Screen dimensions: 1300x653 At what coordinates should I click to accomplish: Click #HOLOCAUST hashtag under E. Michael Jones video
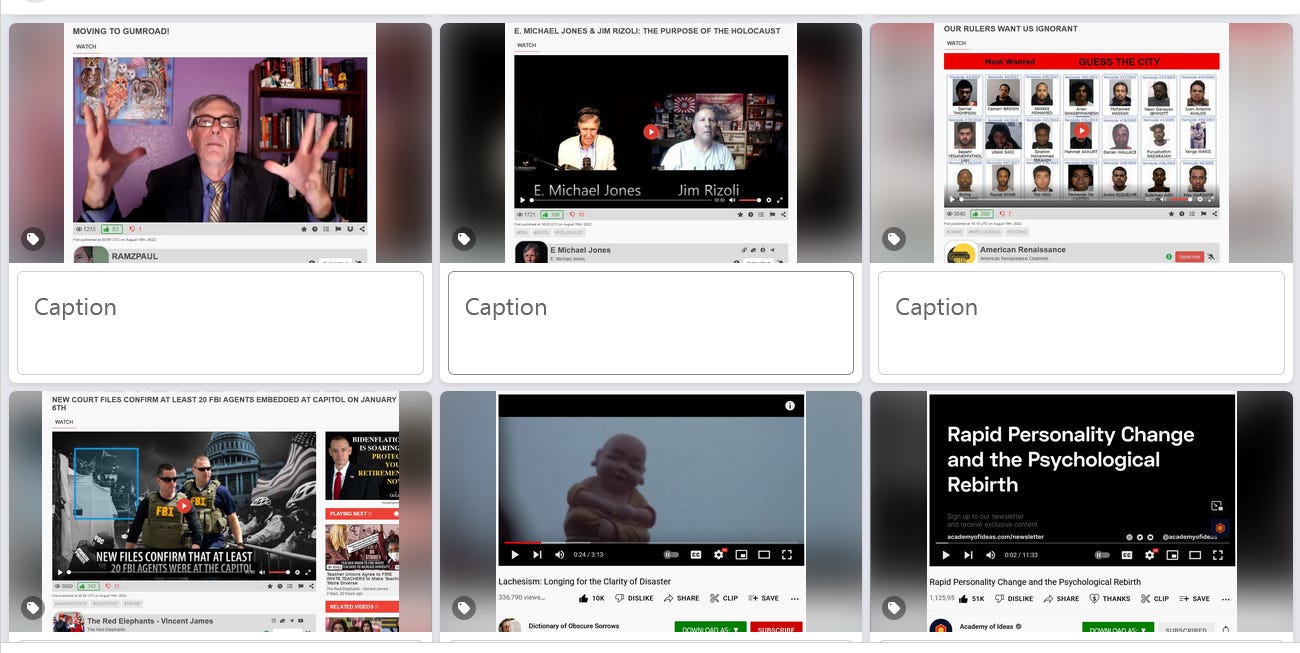[x=571, y=232]
